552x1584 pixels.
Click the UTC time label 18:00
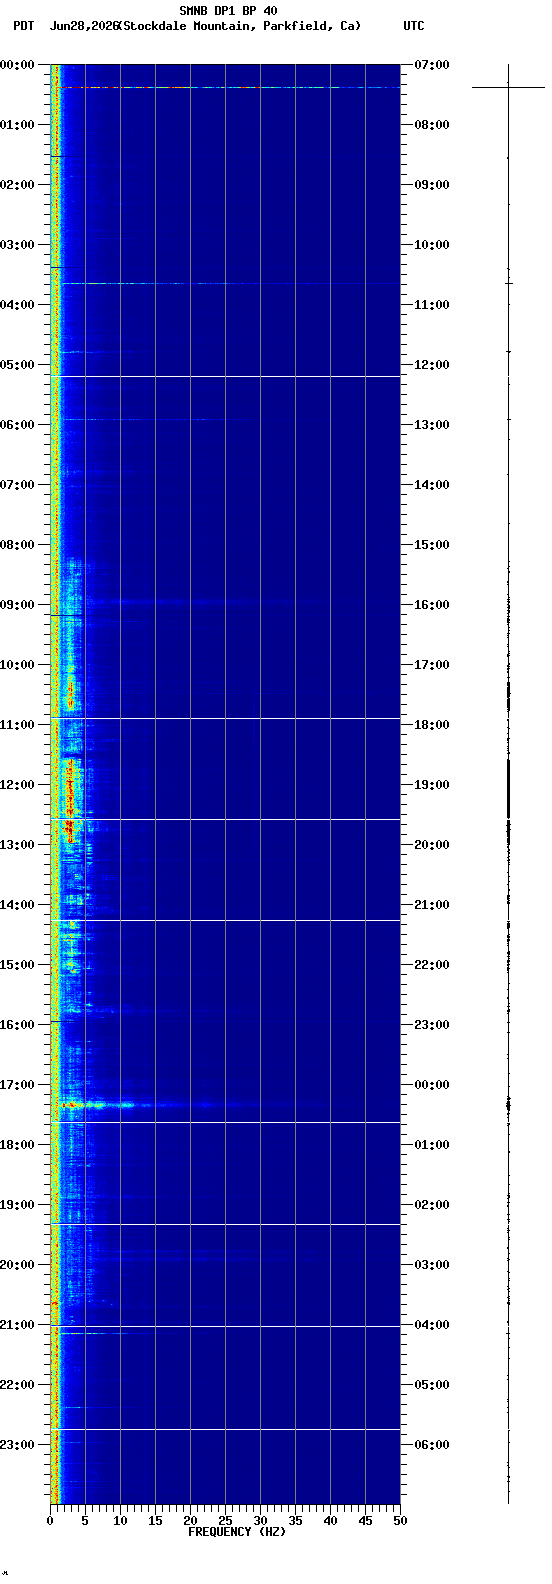432,725
